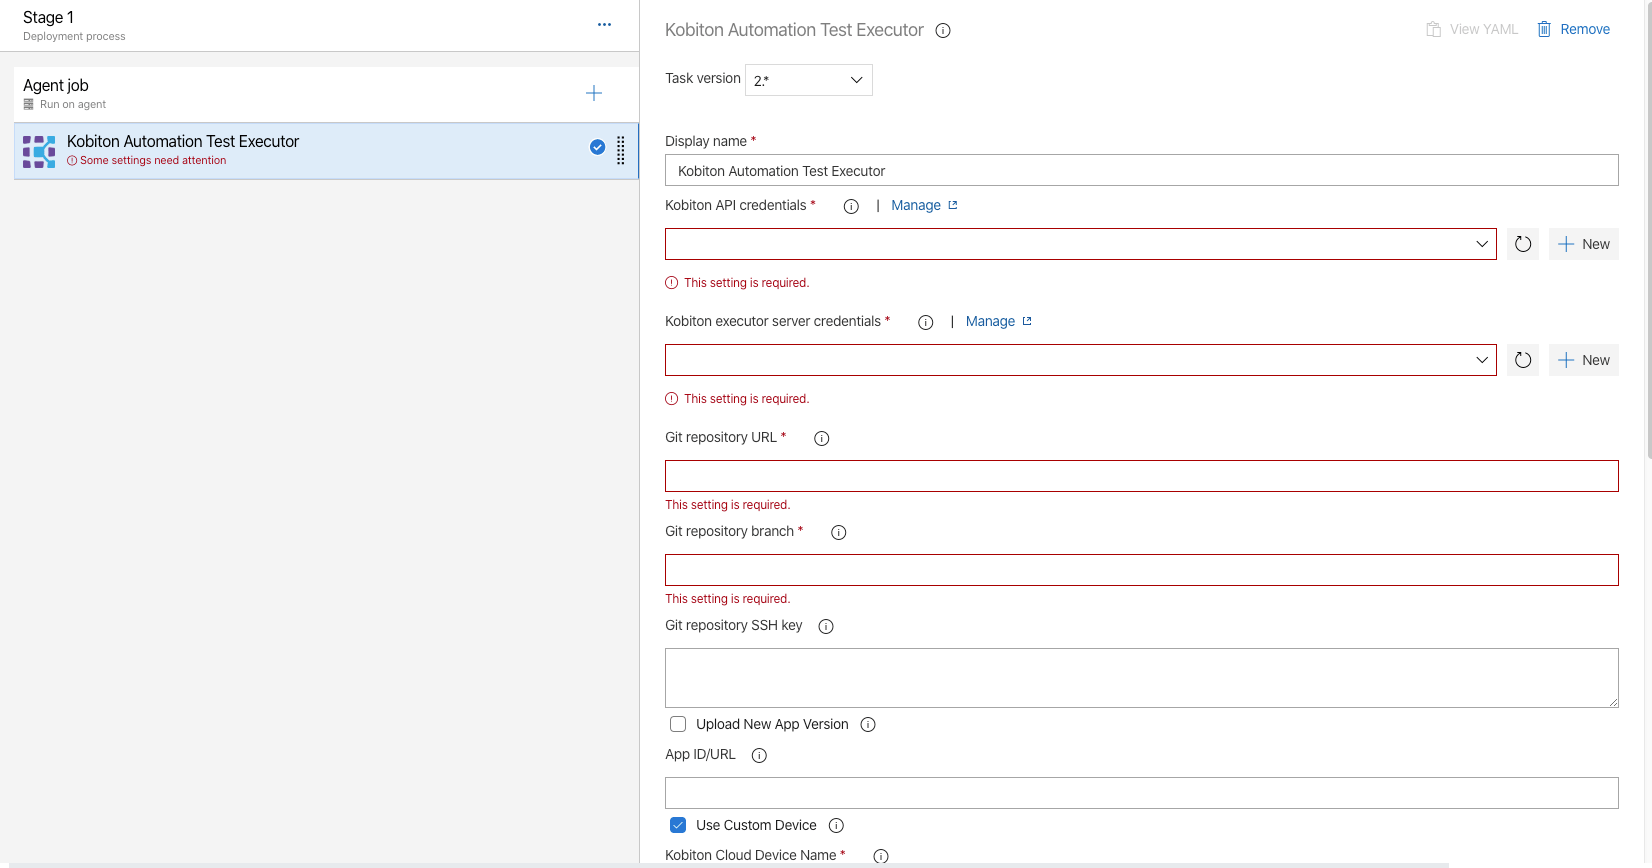Click external link icon beside API credentials Manage
This screenshot has width=1652, height=868.
coord(953,205)
